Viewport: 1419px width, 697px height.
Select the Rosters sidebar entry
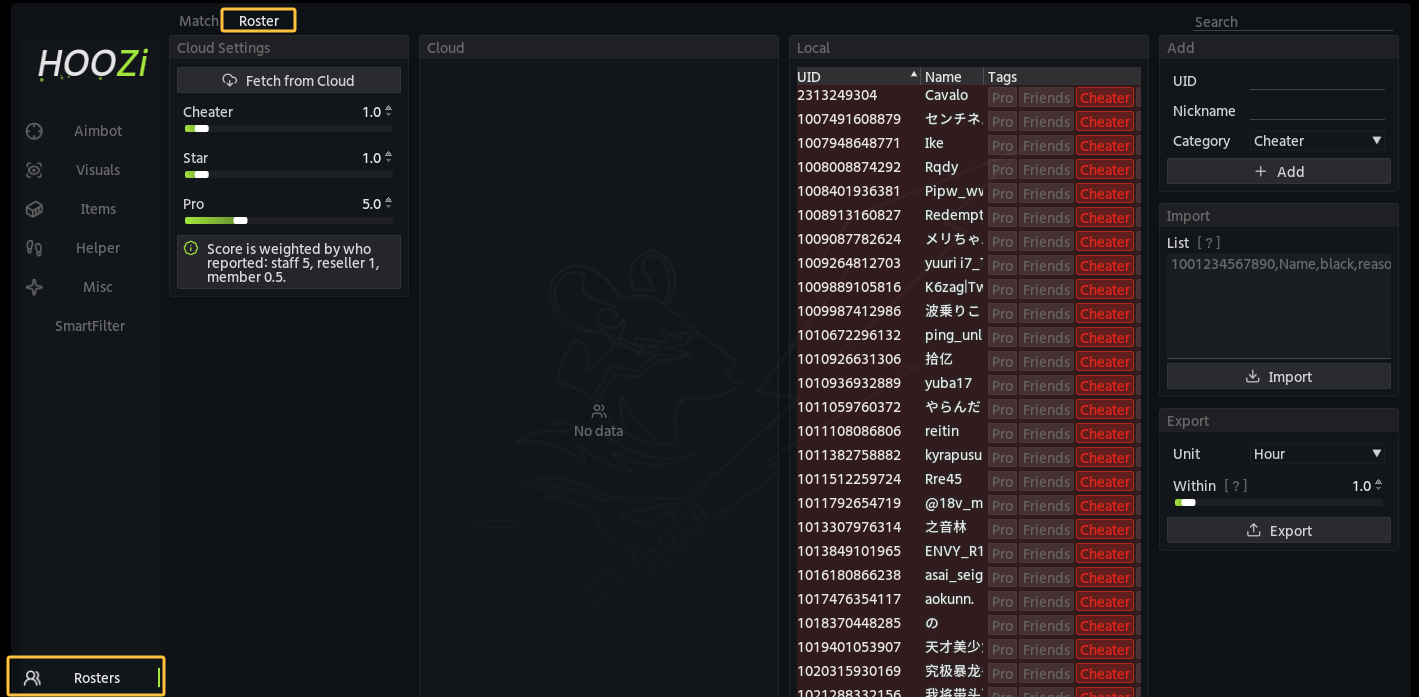(x=86, y=677)
